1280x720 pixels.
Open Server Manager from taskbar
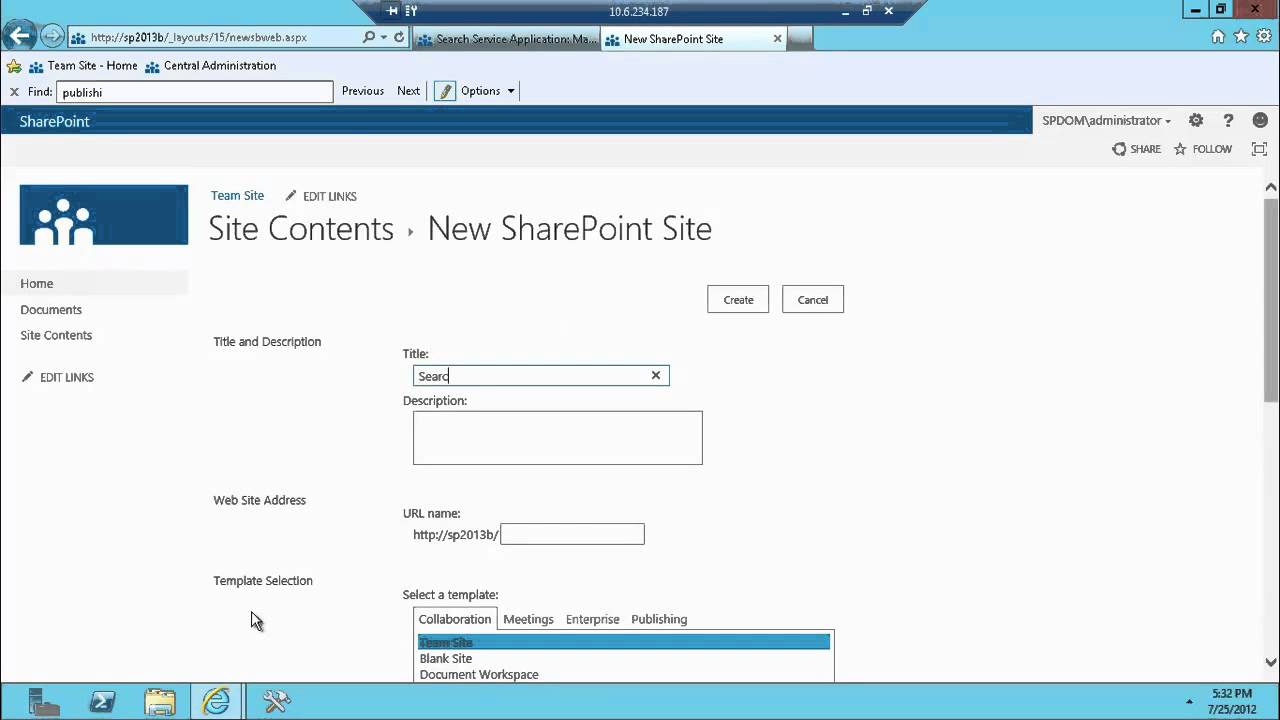(43, 702)
